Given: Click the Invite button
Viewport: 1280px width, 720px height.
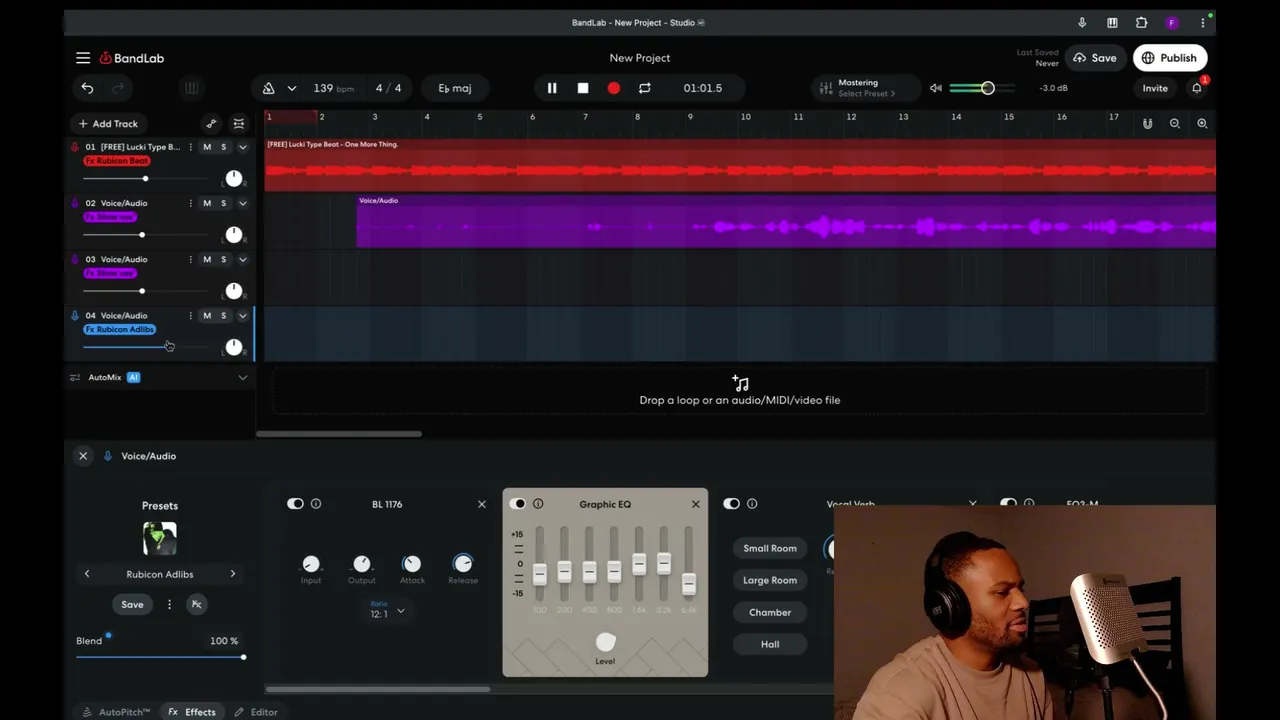Looking at the screenshot, I should pos(1155,88).
